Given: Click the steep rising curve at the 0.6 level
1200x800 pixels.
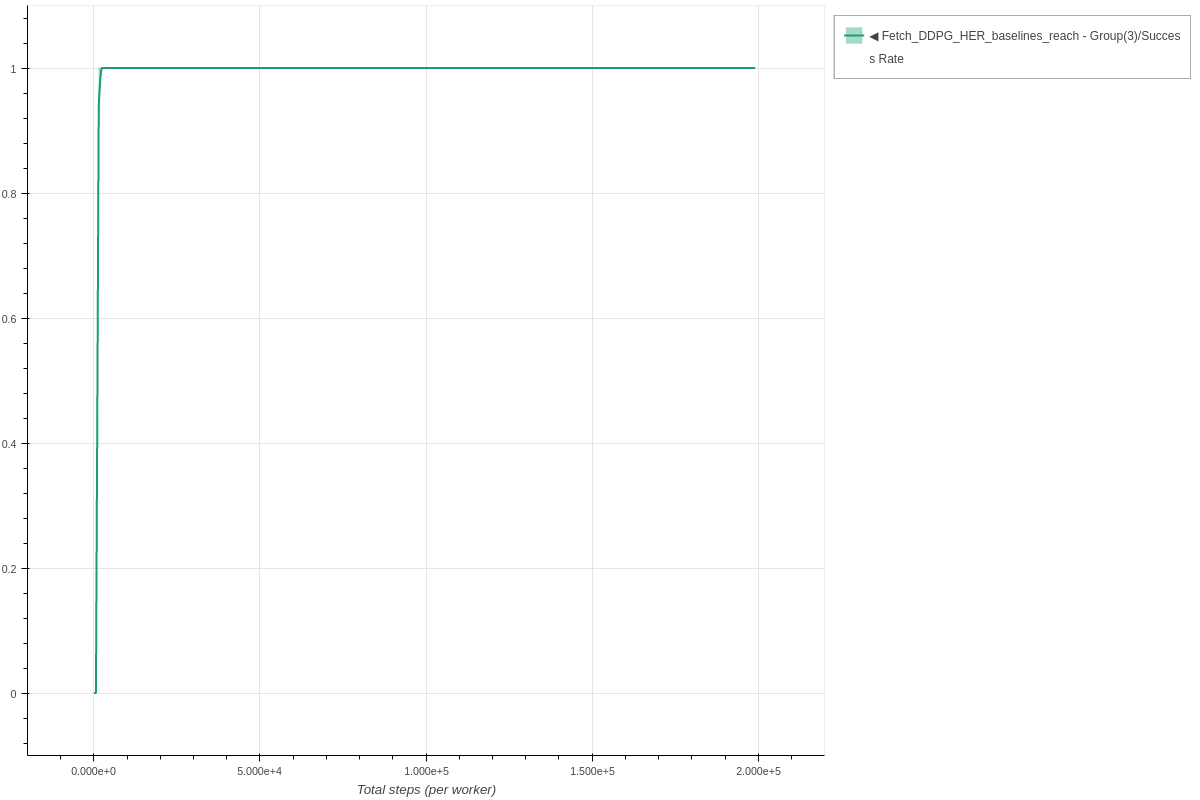Looking at the screenshot, I should tap(97, 318).
